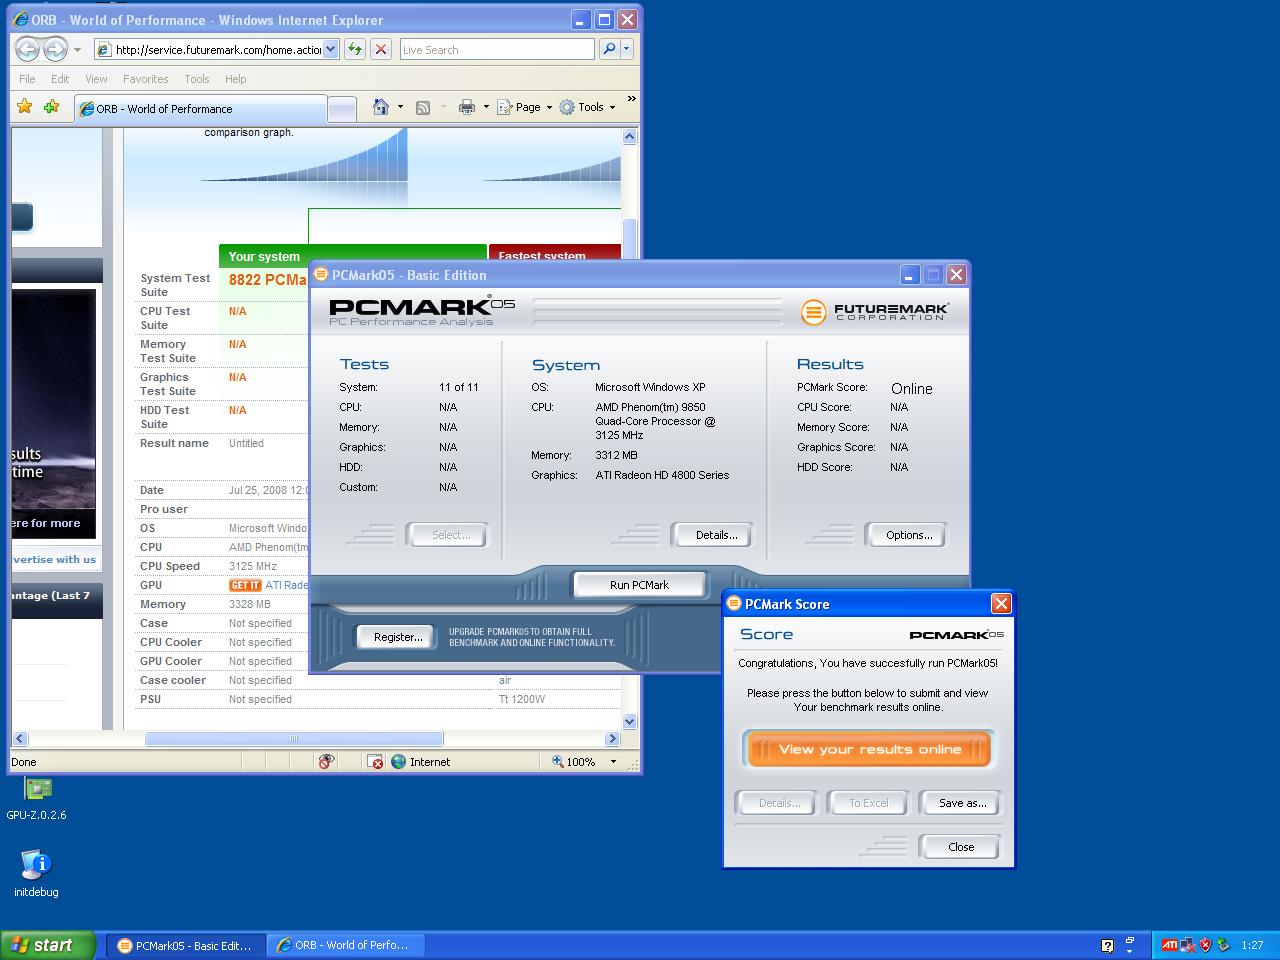Click the Run PCMark button

[639, 585]
